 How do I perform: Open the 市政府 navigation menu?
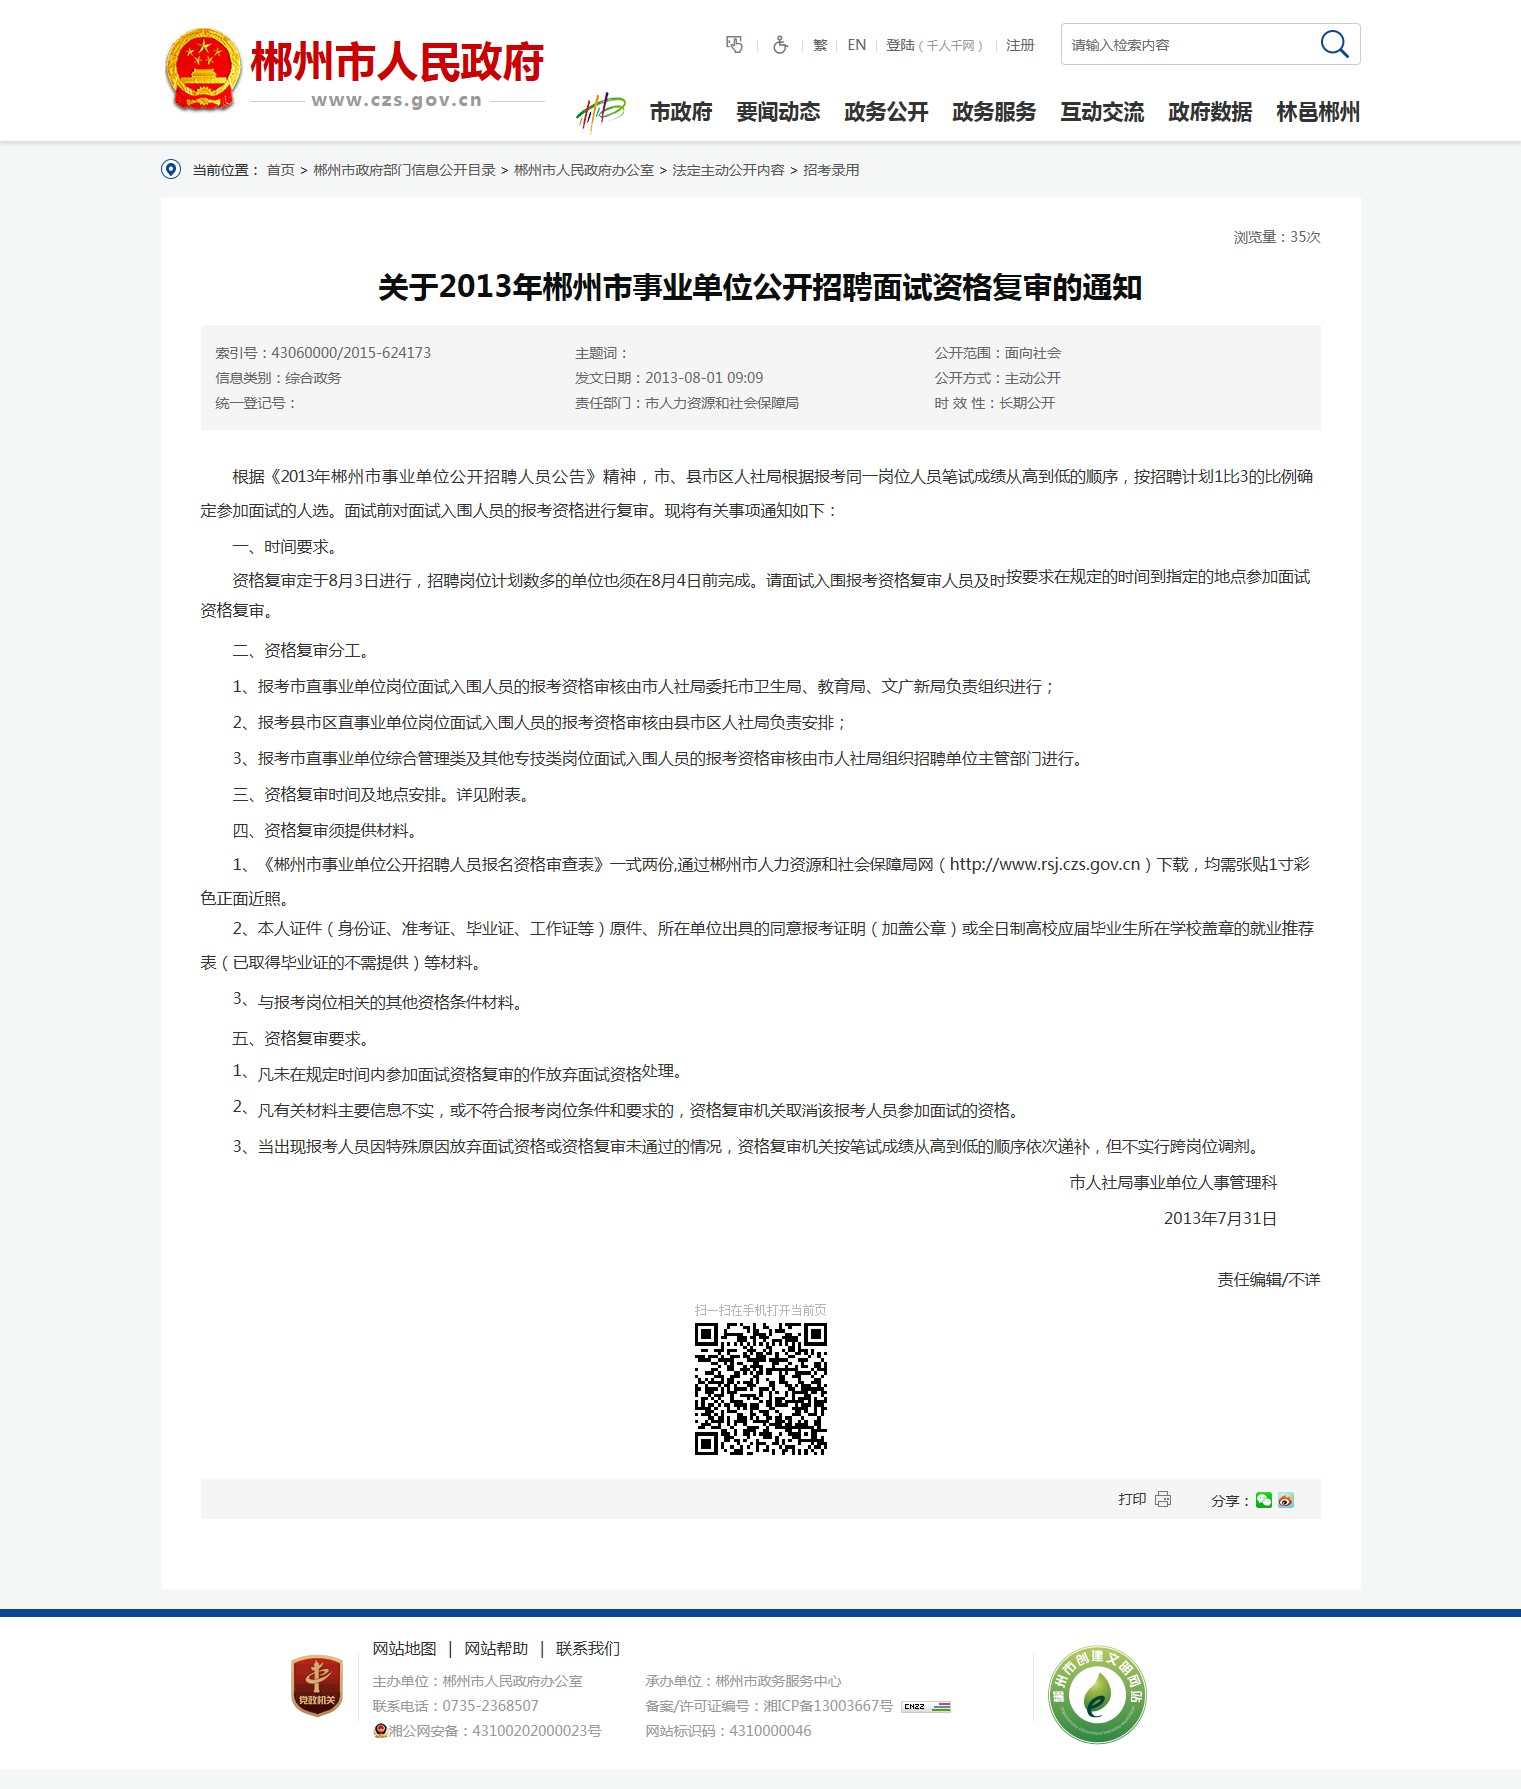(x=680, y=112)
